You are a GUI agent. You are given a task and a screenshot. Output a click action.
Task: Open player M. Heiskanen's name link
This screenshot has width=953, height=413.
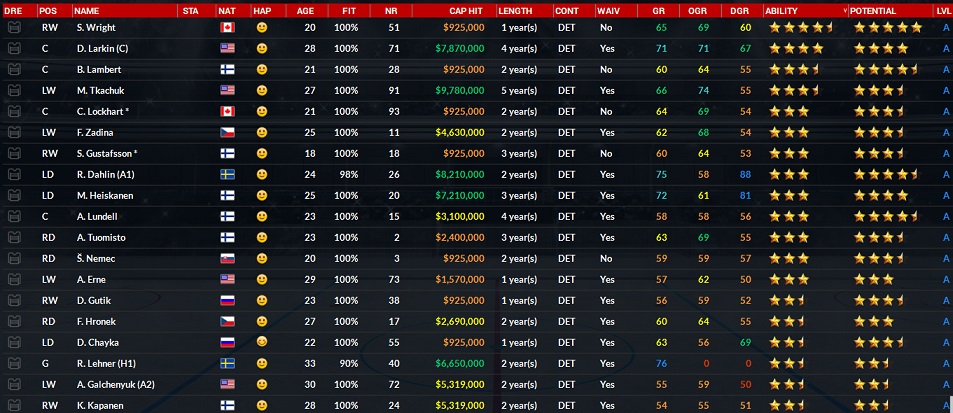(103, 195)
